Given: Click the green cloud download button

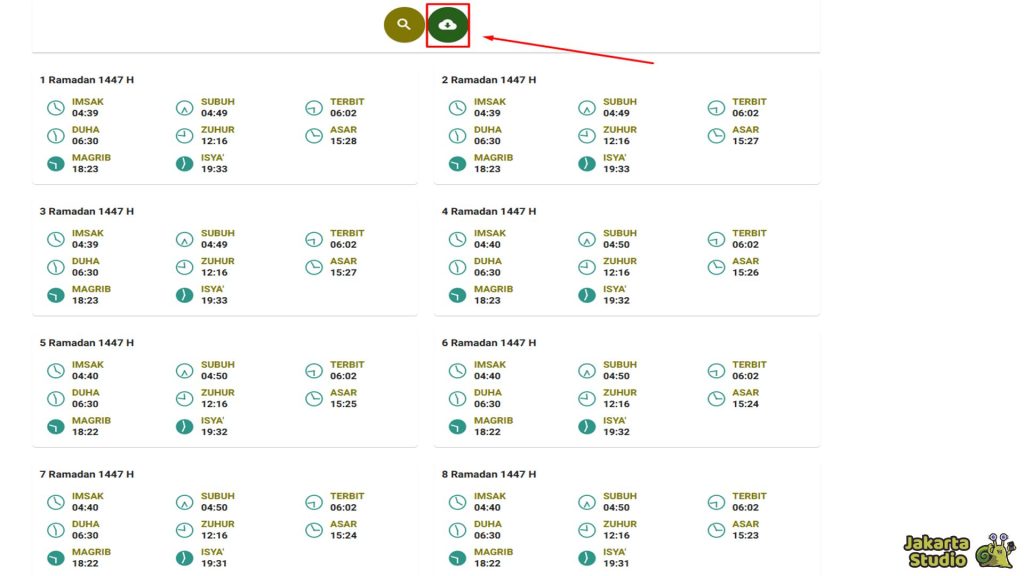Looking at the screenshot, I should tap(448, 25).
